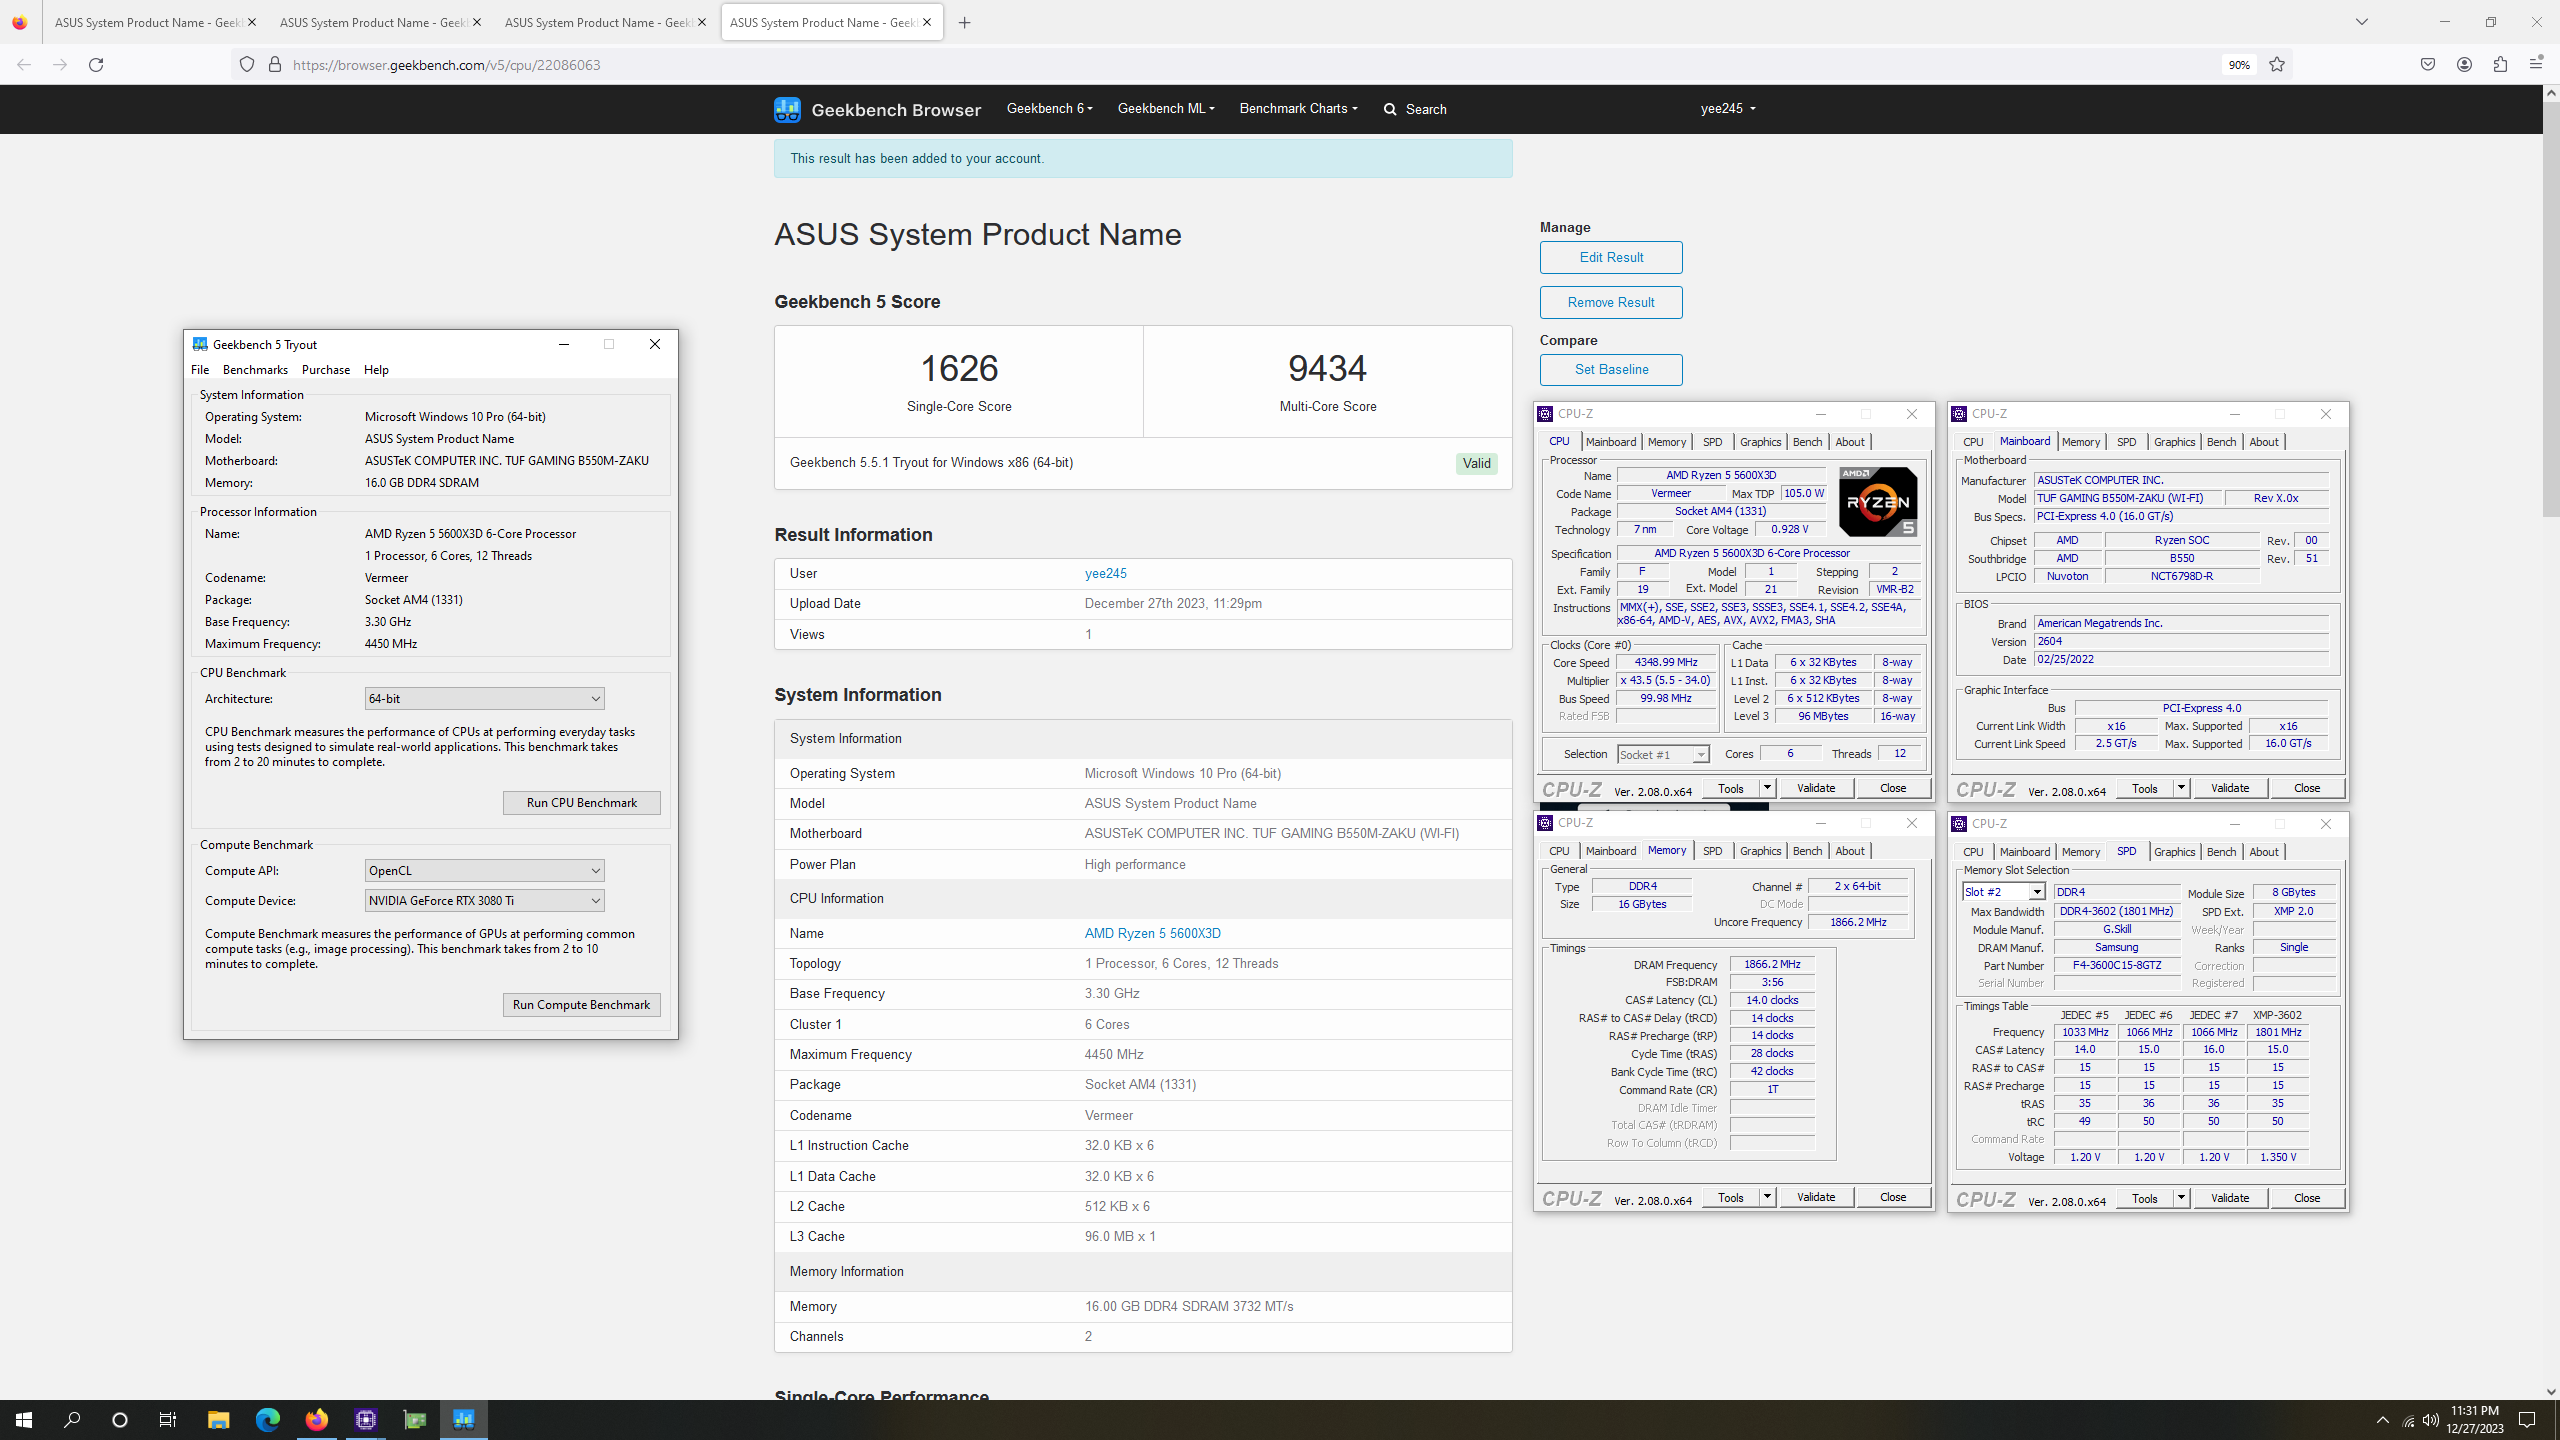Open CPU-Z taskbar icon
Screen dimensions: 2560x1440
(x=365, y=1420)
